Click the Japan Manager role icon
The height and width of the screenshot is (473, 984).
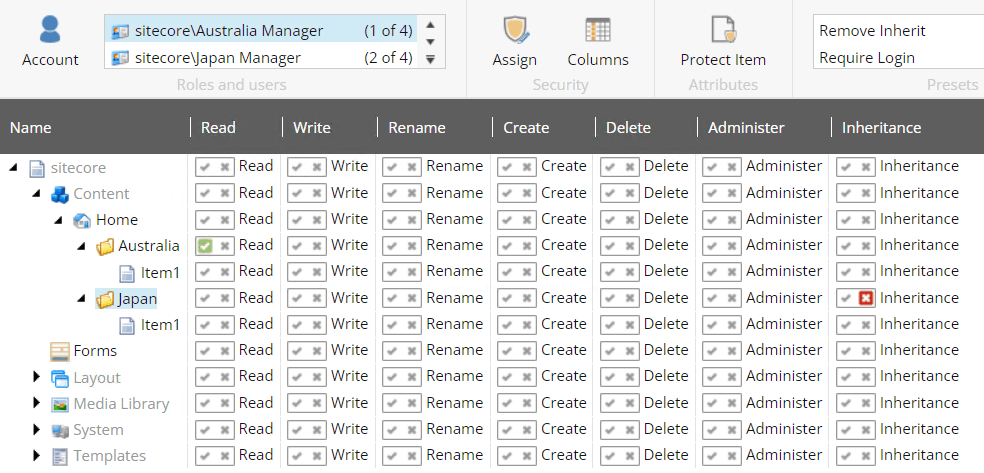point(119,58)
